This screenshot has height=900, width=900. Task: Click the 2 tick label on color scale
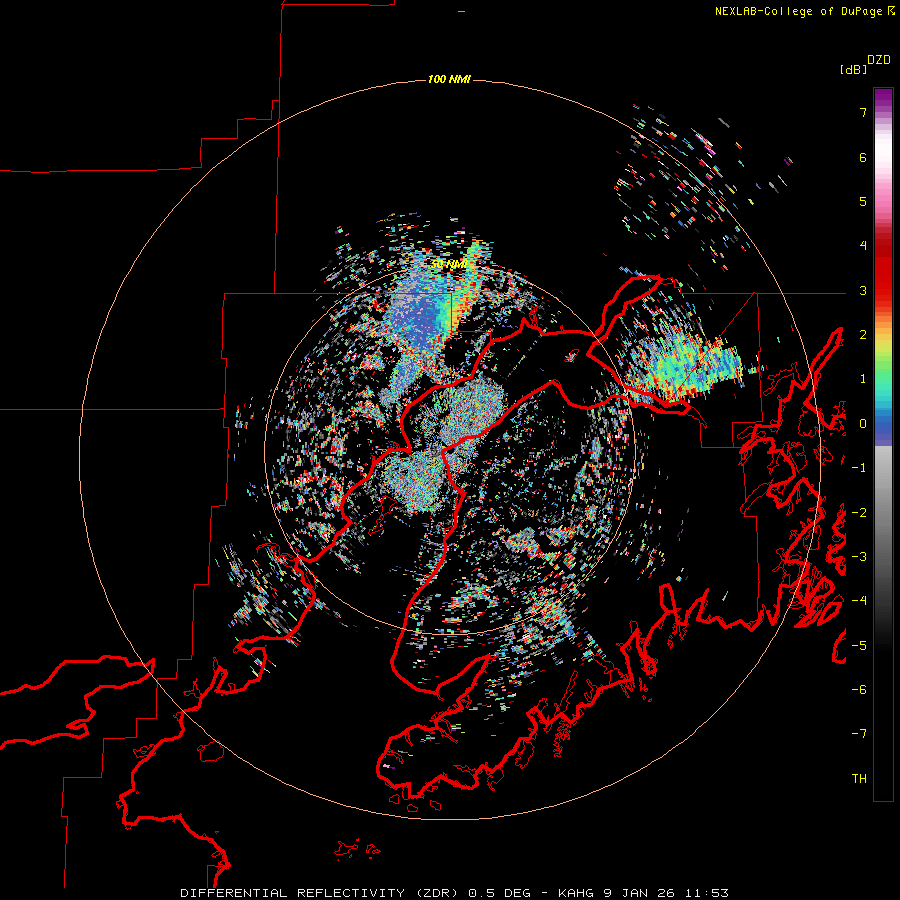tap(863, 335)
